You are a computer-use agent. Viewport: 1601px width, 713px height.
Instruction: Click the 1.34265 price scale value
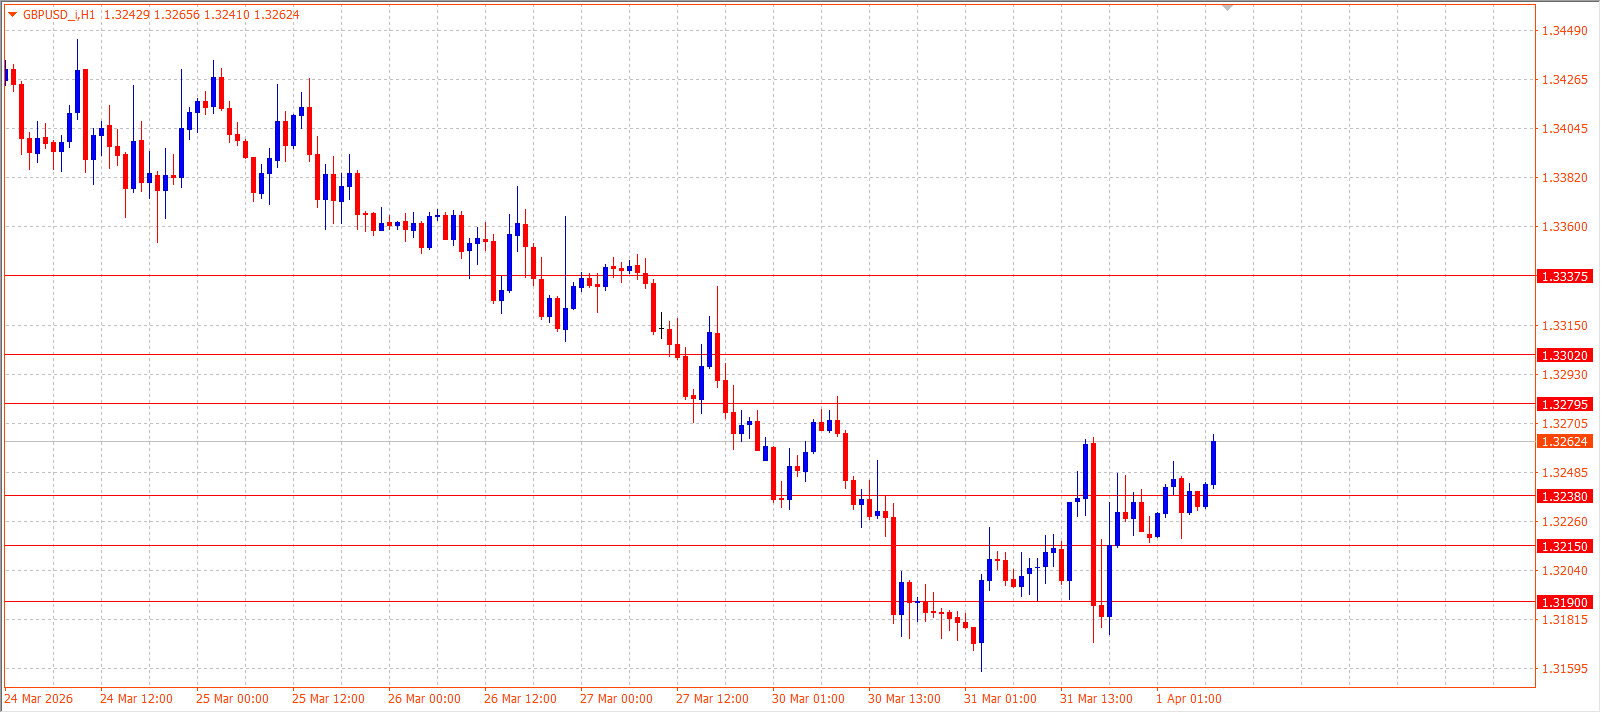tap(1564, 80)
